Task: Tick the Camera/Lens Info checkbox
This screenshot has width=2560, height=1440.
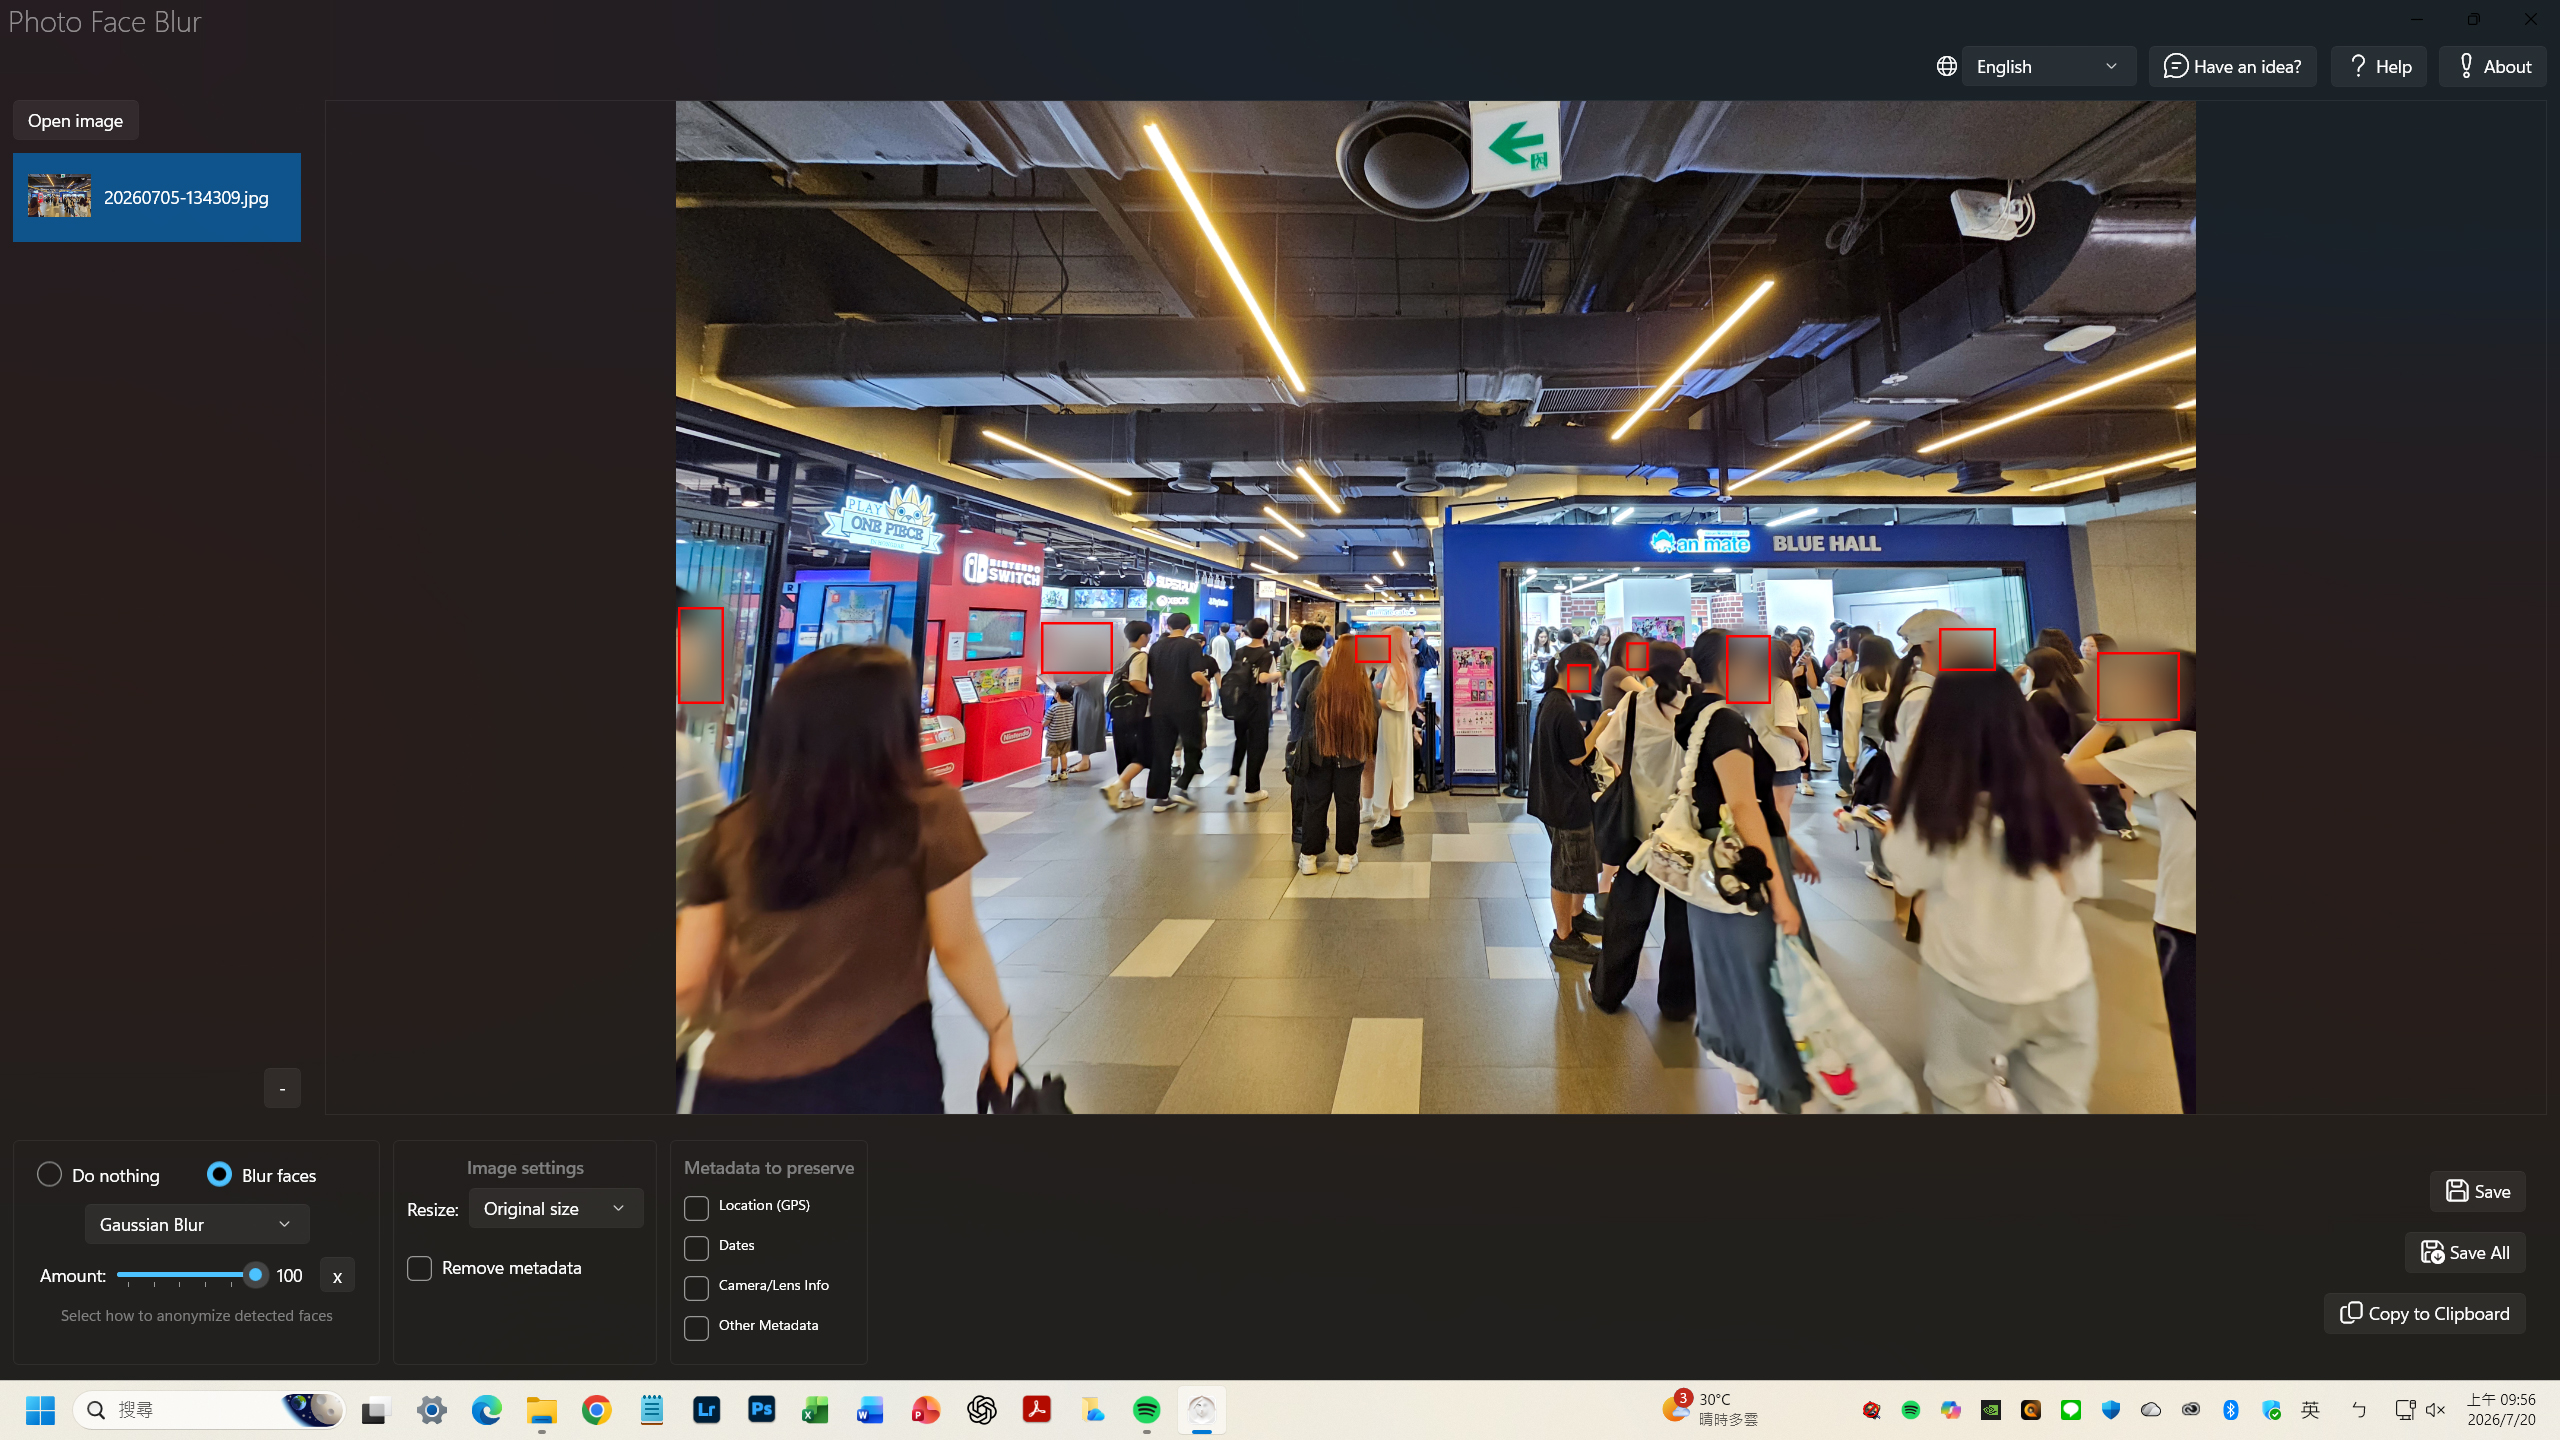Action: tap(696, 1287)
